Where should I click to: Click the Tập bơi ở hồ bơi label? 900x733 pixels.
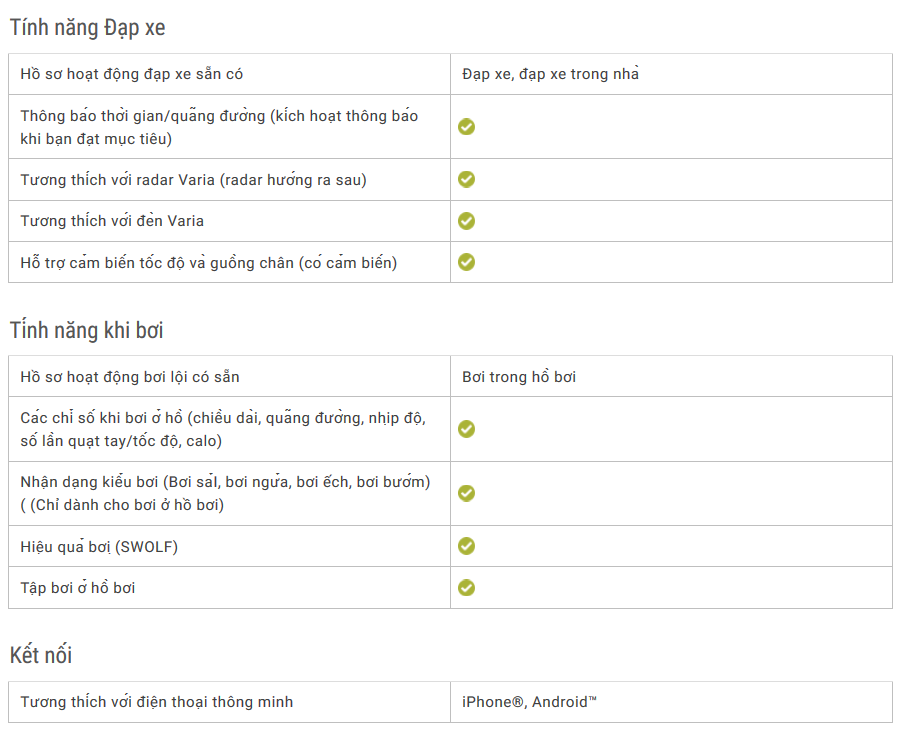click(x=78, y=588)
